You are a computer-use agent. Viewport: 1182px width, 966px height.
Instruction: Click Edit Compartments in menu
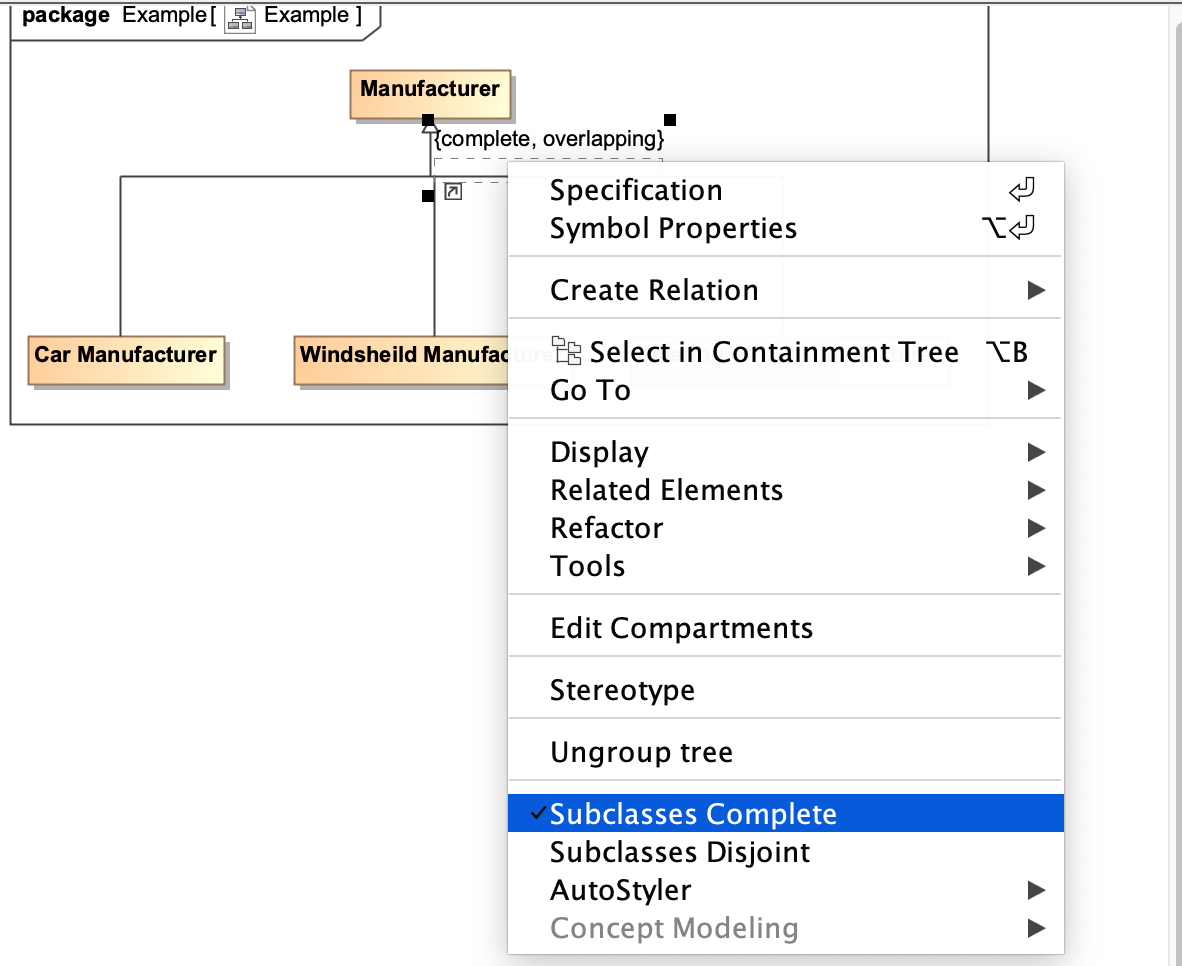click(681, 628)
